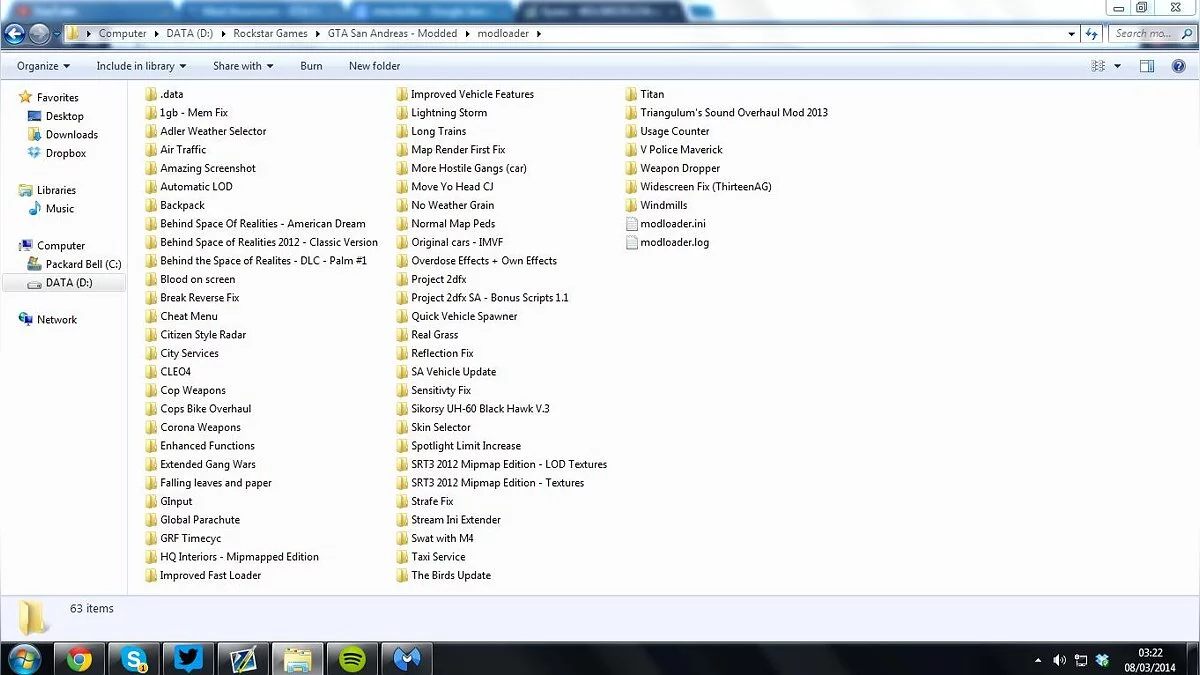The width and height of the screenshot is (1200, 675).
Task: Expand the address bar history dropdown
Action: point(1071,33)
